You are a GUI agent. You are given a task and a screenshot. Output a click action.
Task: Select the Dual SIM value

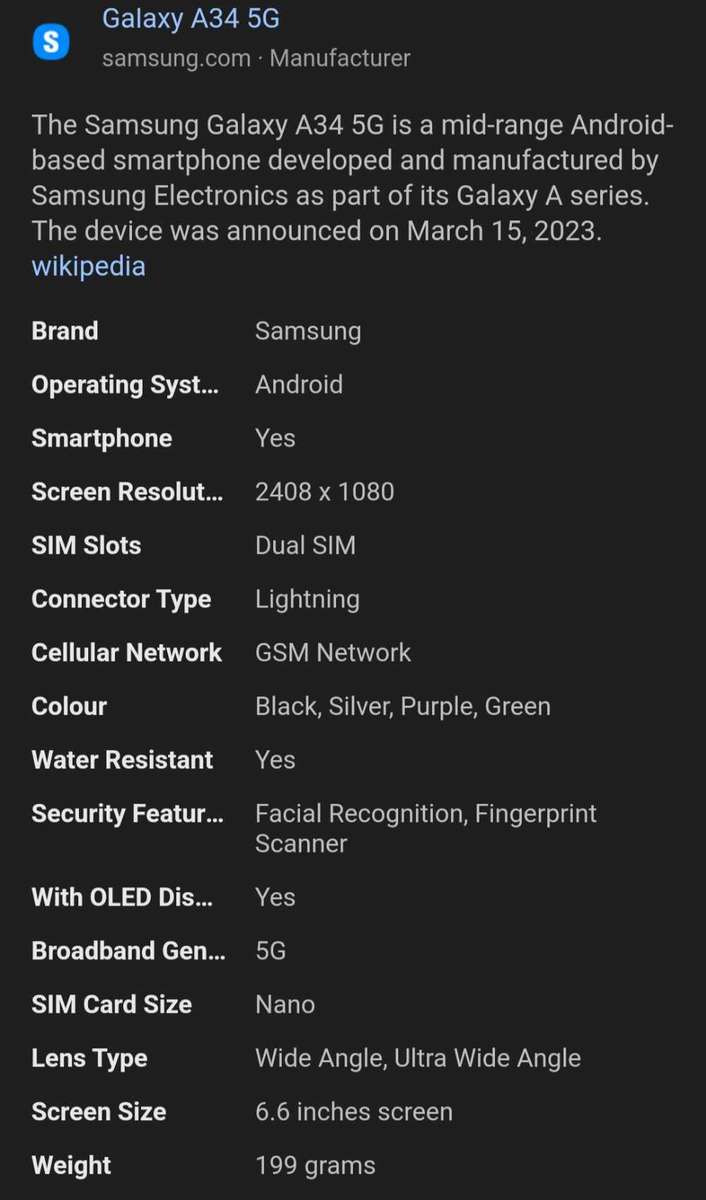tap(305, 546)
